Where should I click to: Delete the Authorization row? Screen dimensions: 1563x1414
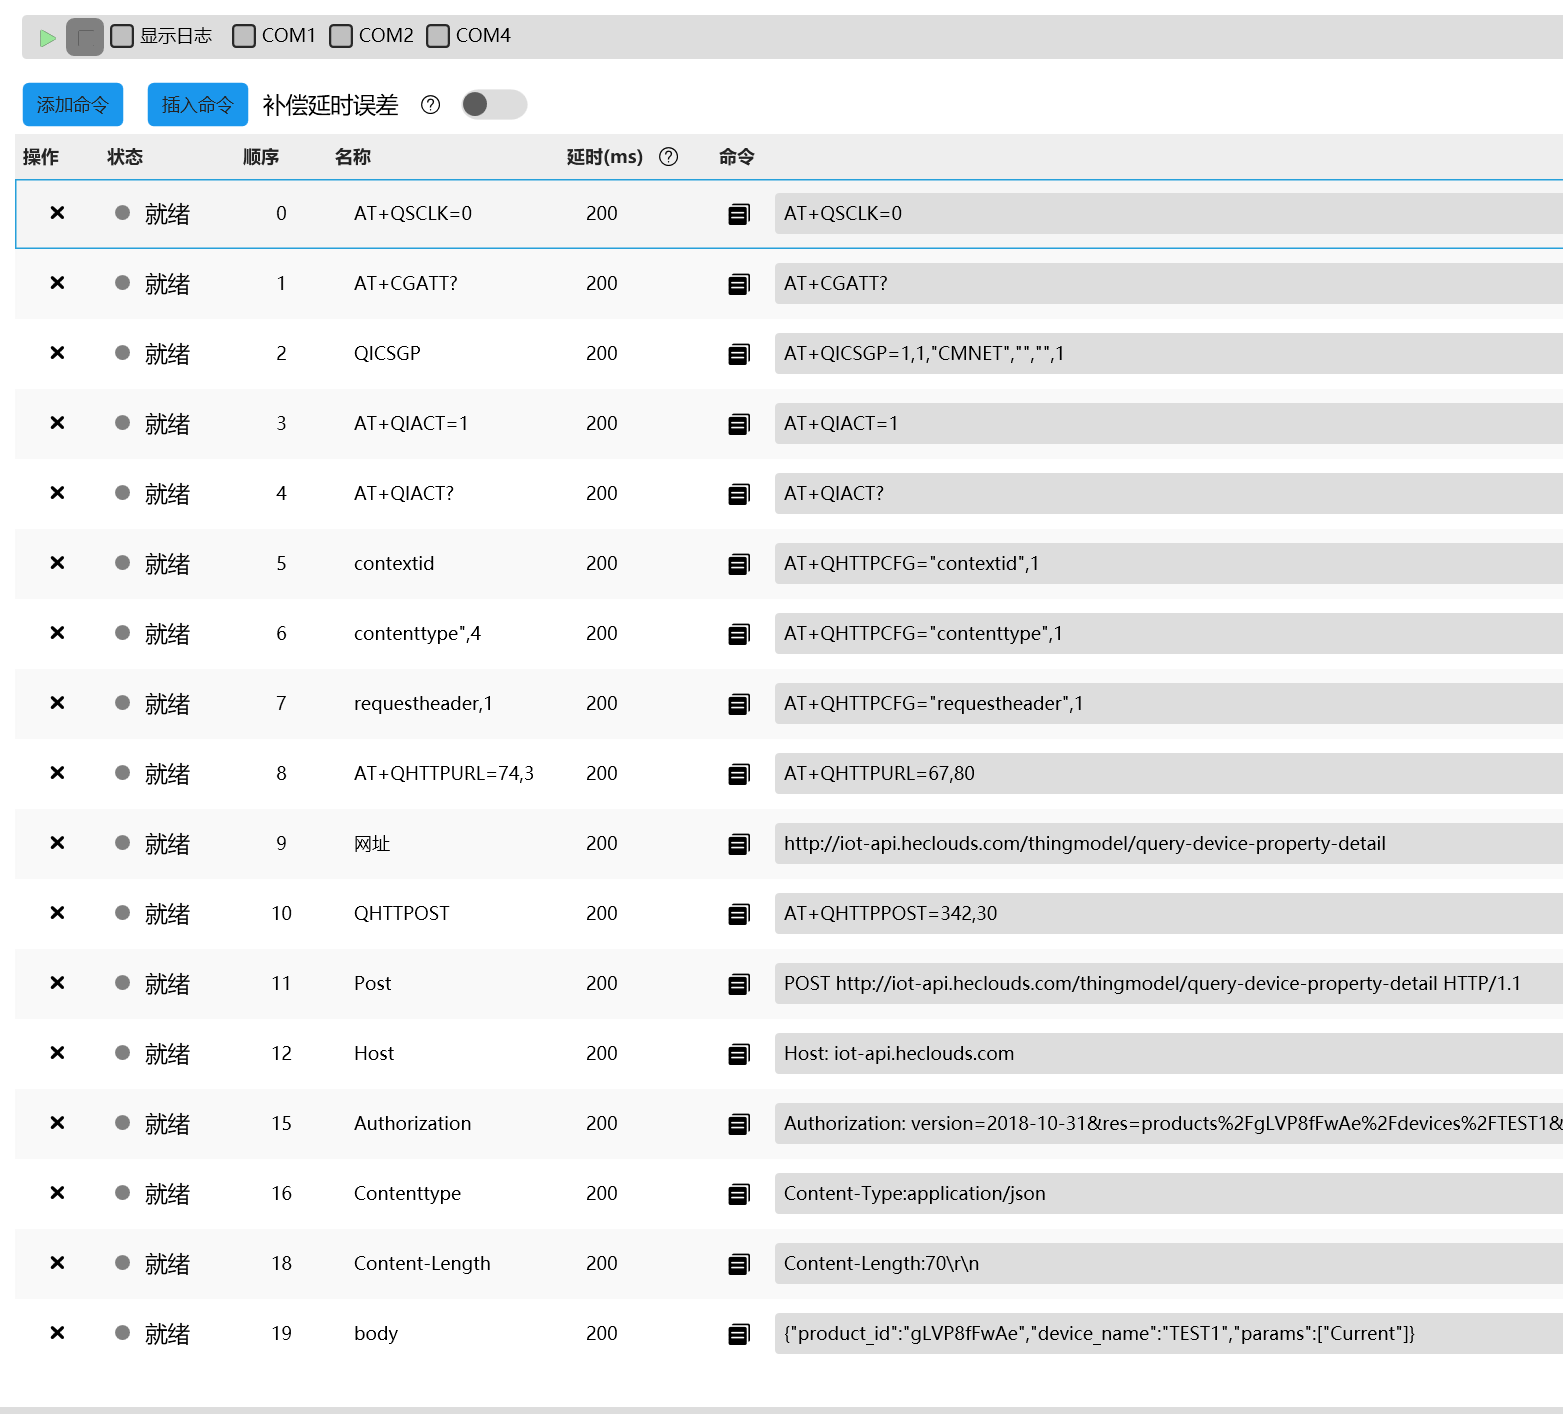pyautogui.click(x=57, y=1123)
